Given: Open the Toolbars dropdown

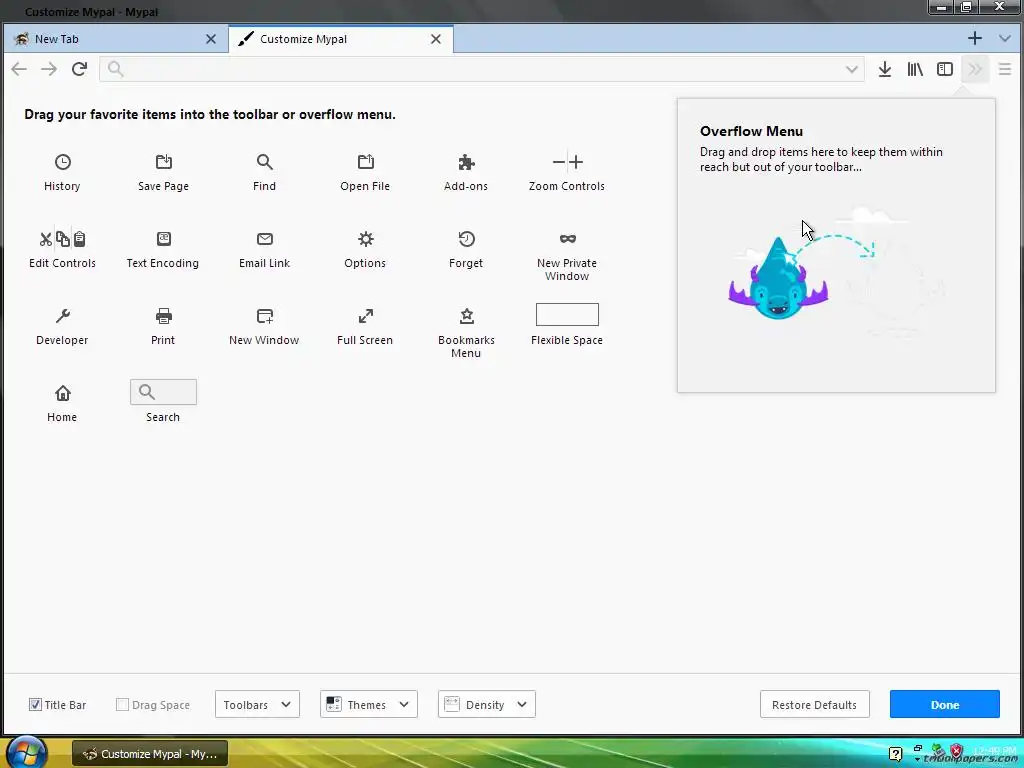Looking at the screenshot, I should 257,705.
